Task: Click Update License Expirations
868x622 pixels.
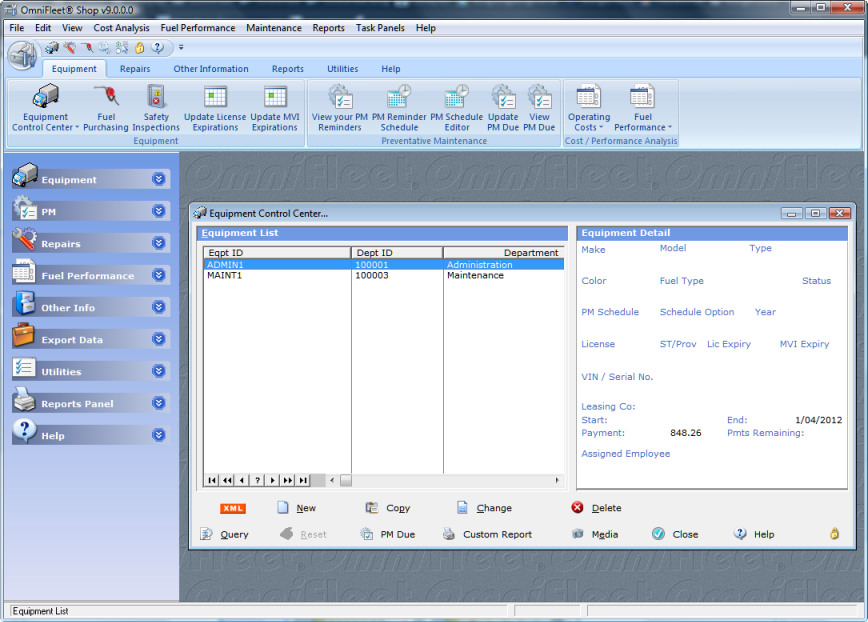Action: 215,108
